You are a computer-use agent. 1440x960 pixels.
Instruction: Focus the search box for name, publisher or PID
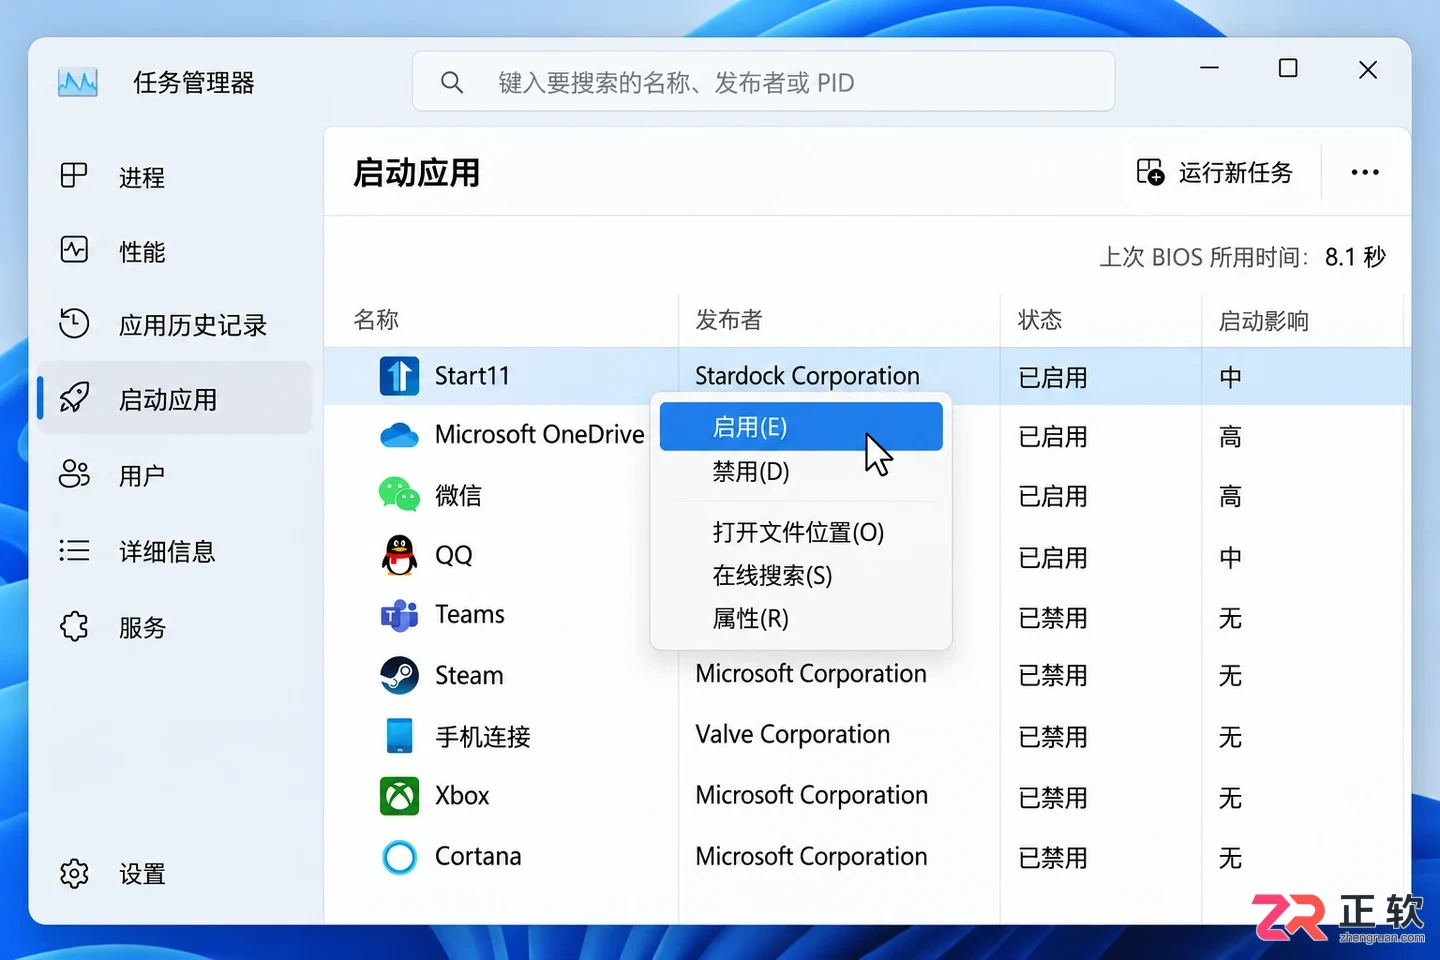(x=764, y=82)
